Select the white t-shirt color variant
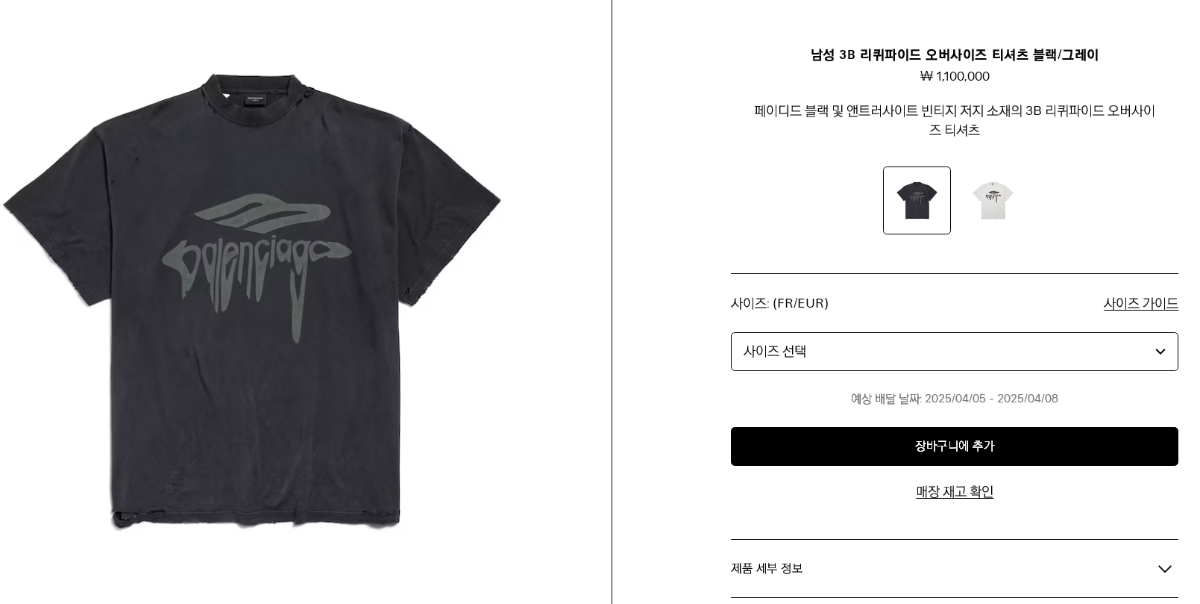This screenshot has height=604, width=1200. click(x=993, y=201)
